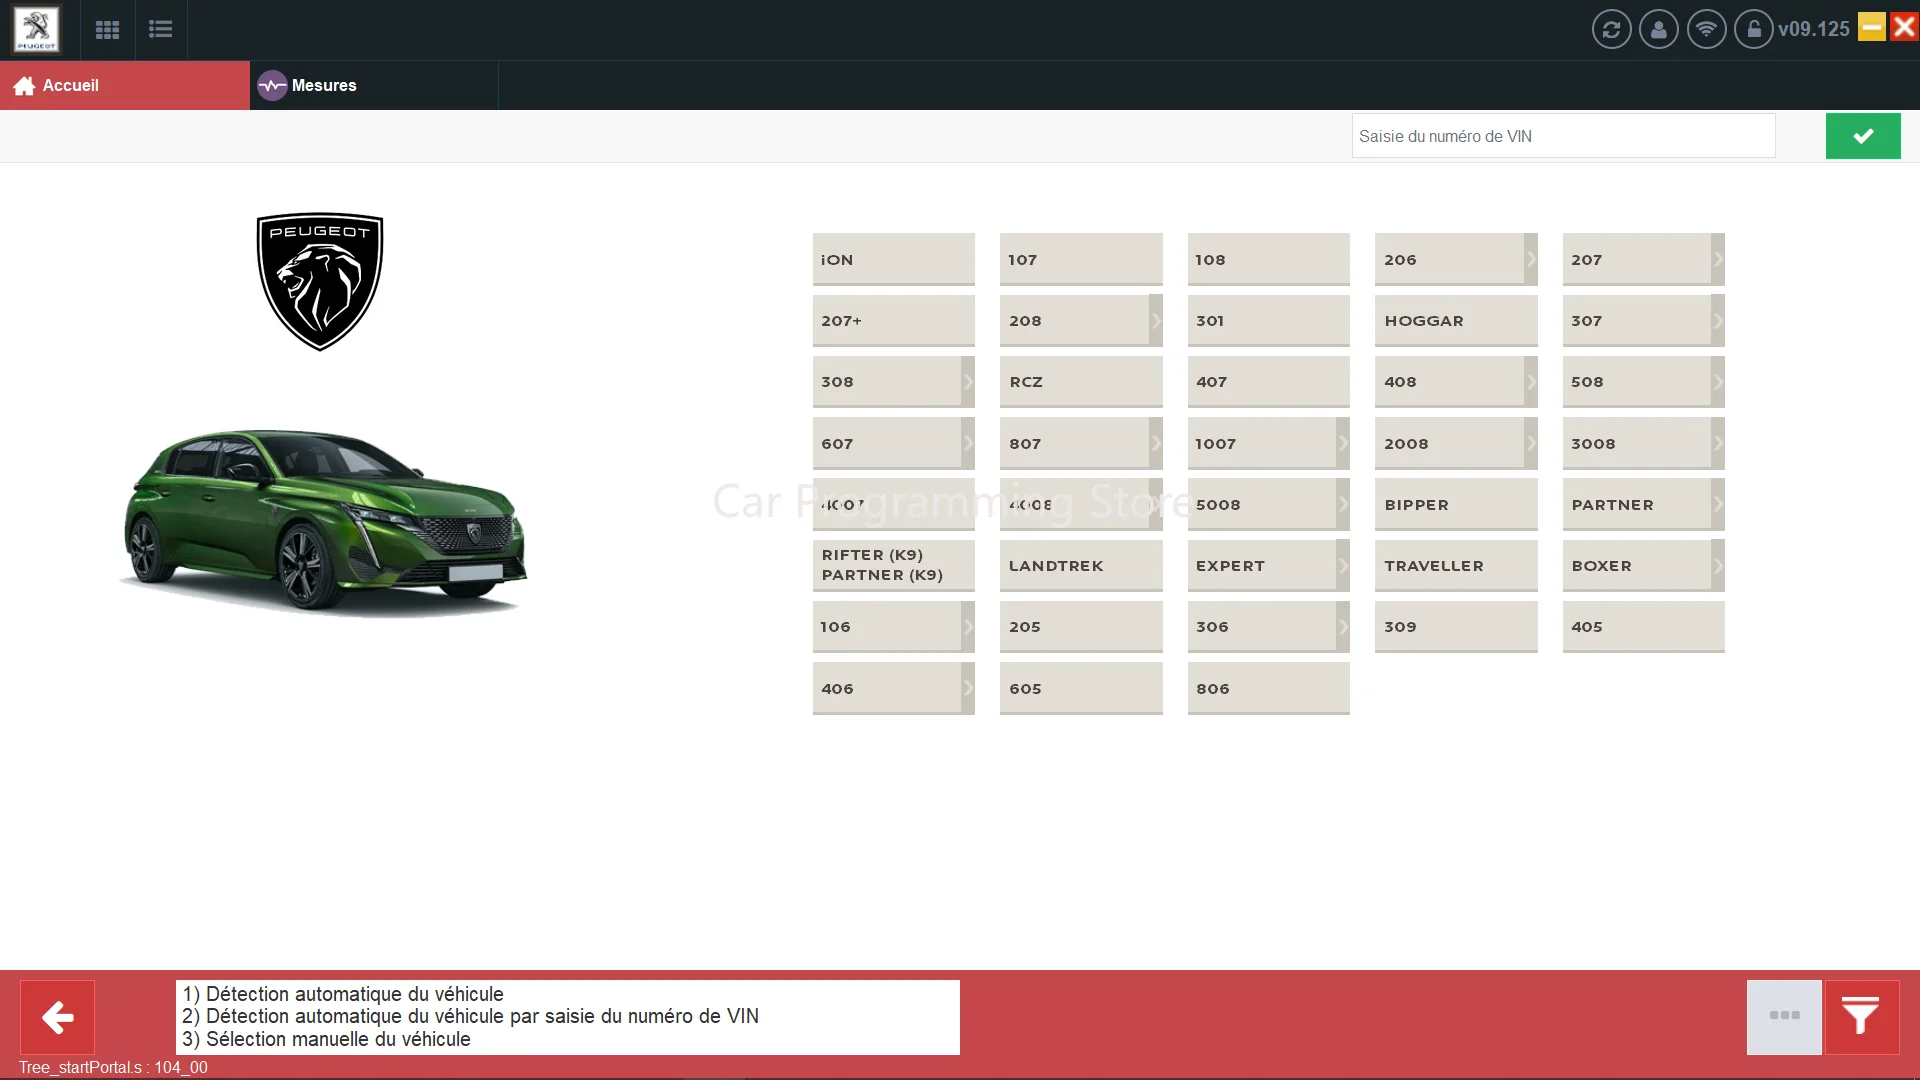Click the Wi-Fi connection icon
The height and width of the screenshot is (1080, 1920).
tap(1706, 29)
